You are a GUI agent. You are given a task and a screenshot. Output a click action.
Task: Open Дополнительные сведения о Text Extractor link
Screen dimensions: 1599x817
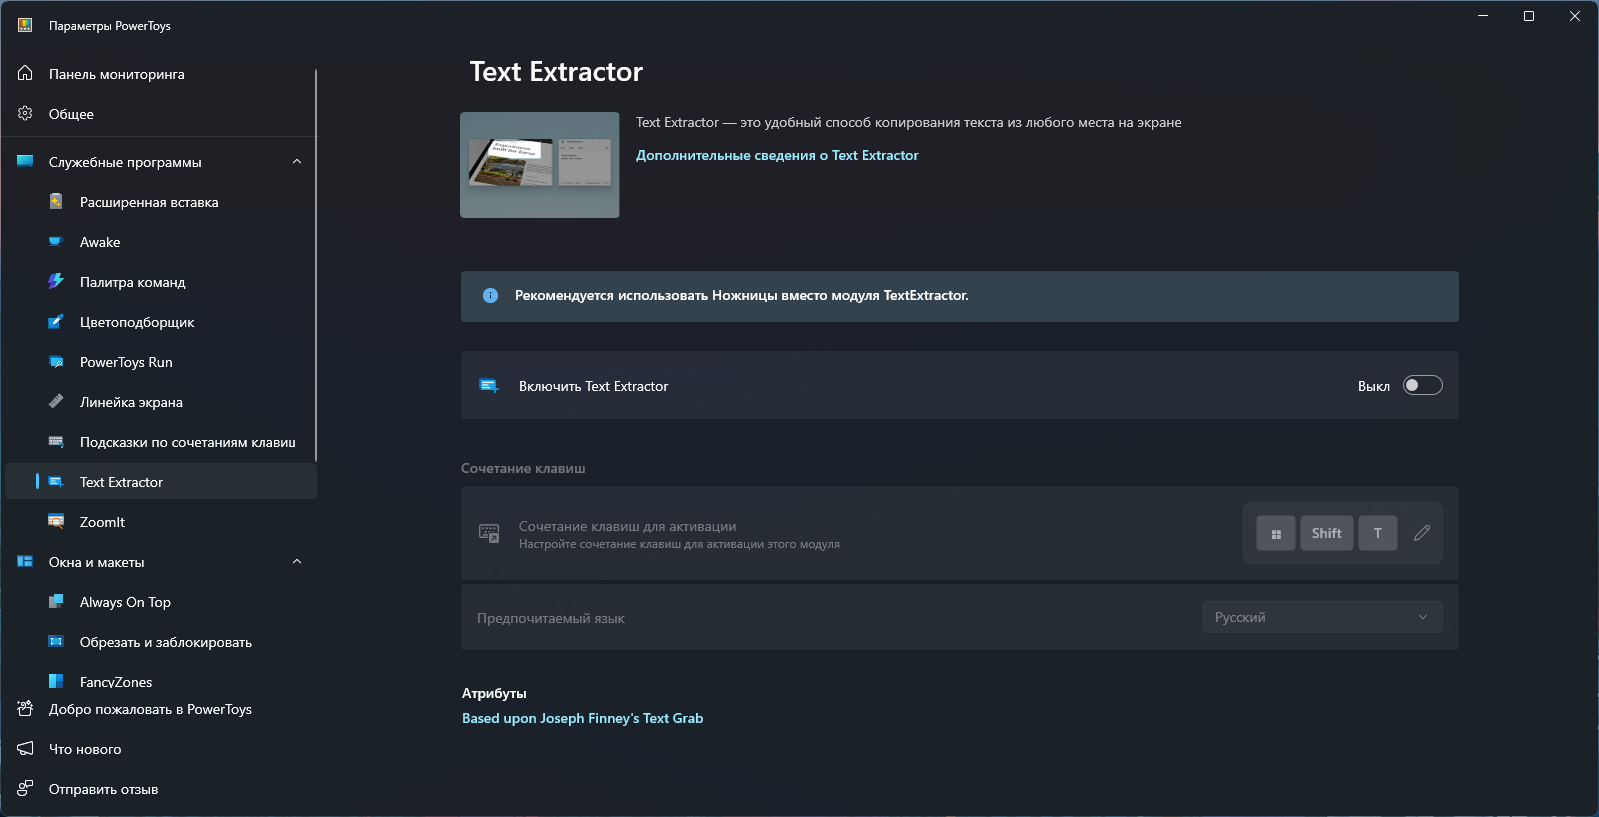pyautogui.click(x=777, y=155)
